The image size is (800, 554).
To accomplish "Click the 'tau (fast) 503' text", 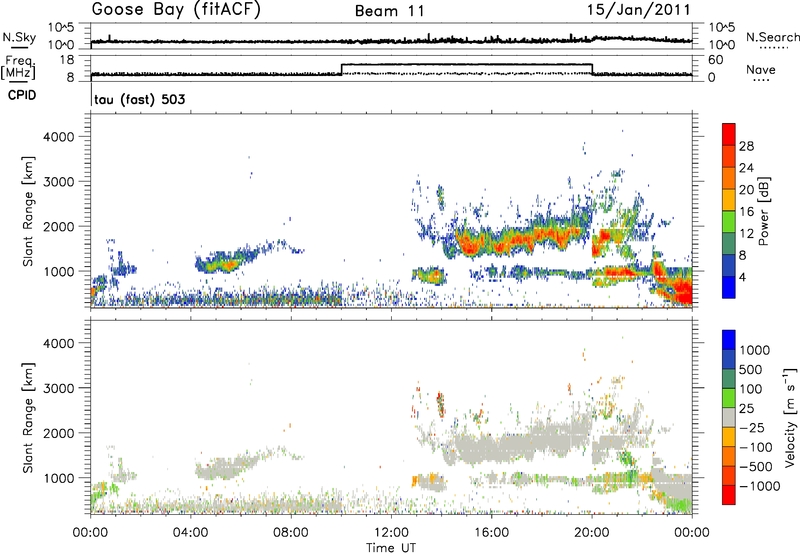I will pyautogui.click(x=139, y=99).
